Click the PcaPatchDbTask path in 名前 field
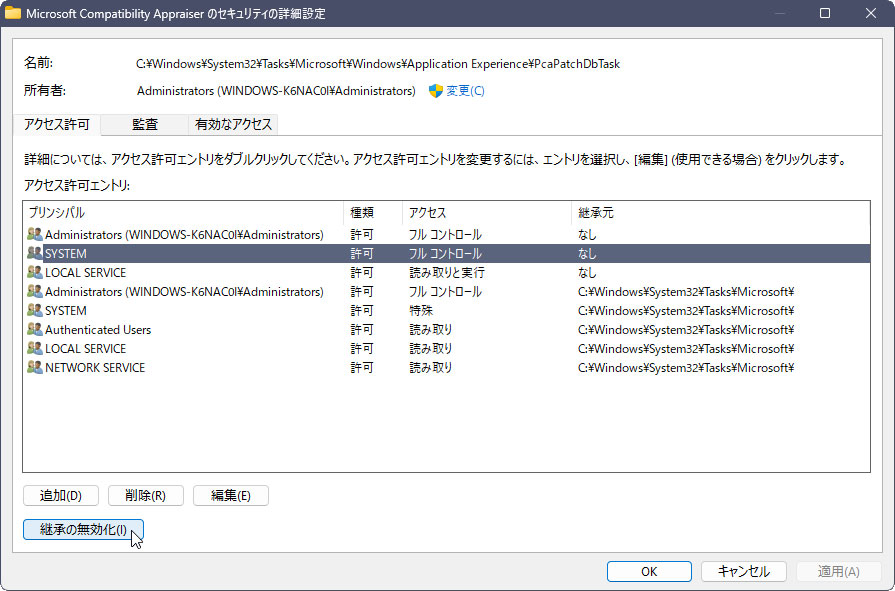Viewport: 895px width, 591px height. tap(378, 64)
